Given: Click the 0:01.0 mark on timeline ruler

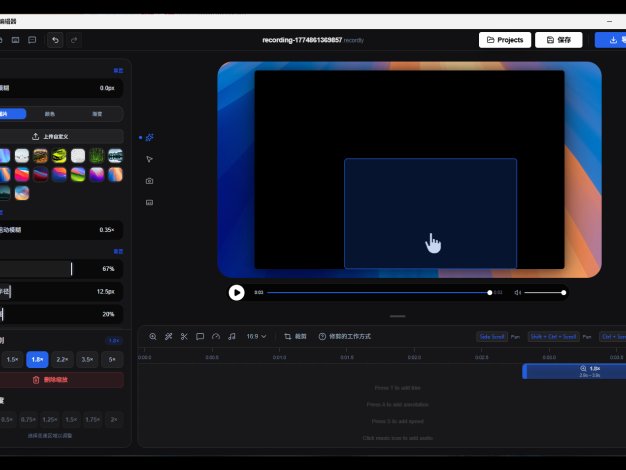Looking at the screenshot, I should pos(279,357).
